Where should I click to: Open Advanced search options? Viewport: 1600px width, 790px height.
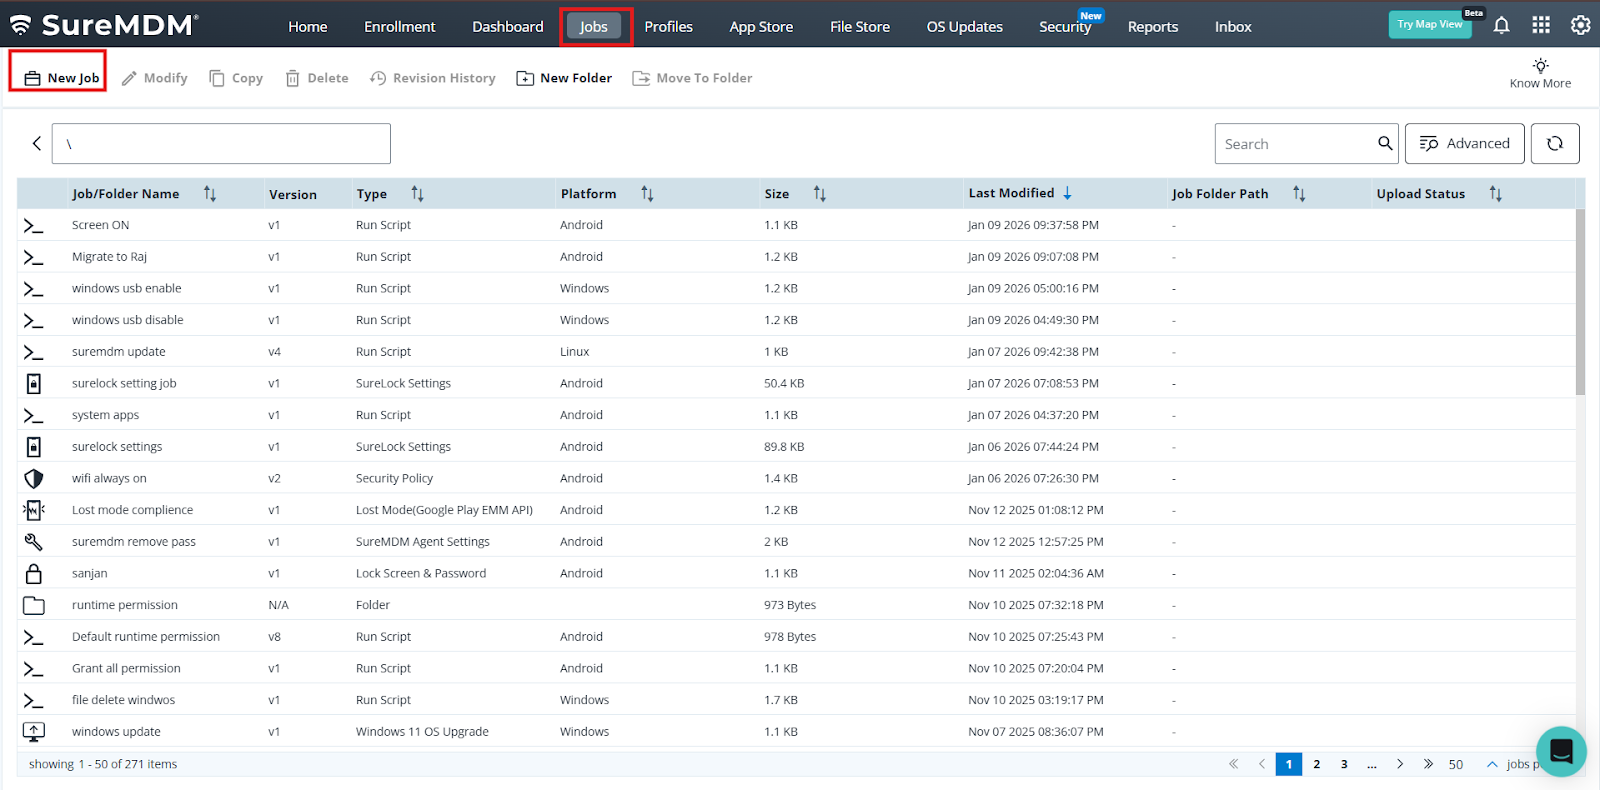click(1464, 144)
